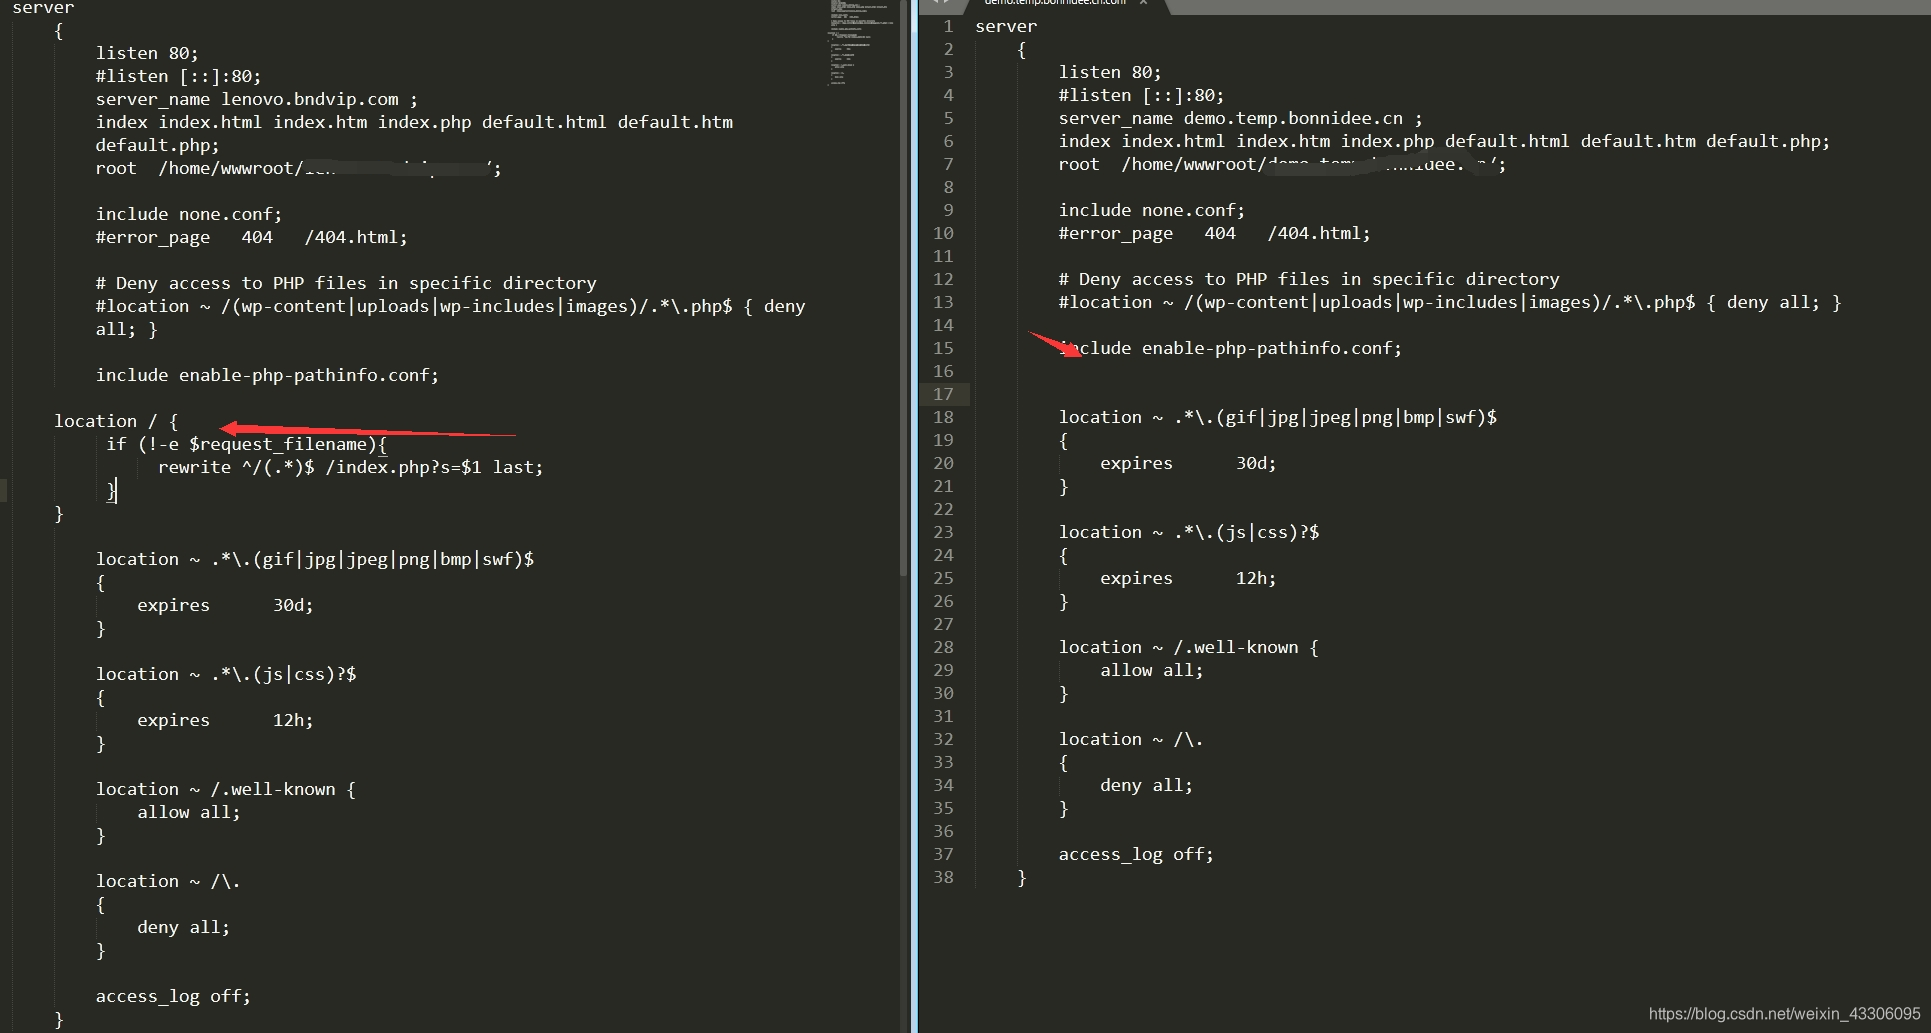Click 'include none.conf;' on line 9
Viewport: 1931px width, 1033px height.
[x=1152, y=210]
